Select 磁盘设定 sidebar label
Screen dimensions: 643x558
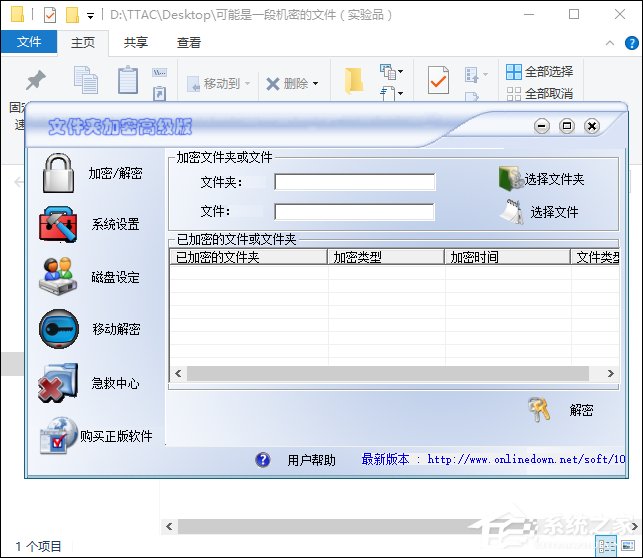(115, 277)
